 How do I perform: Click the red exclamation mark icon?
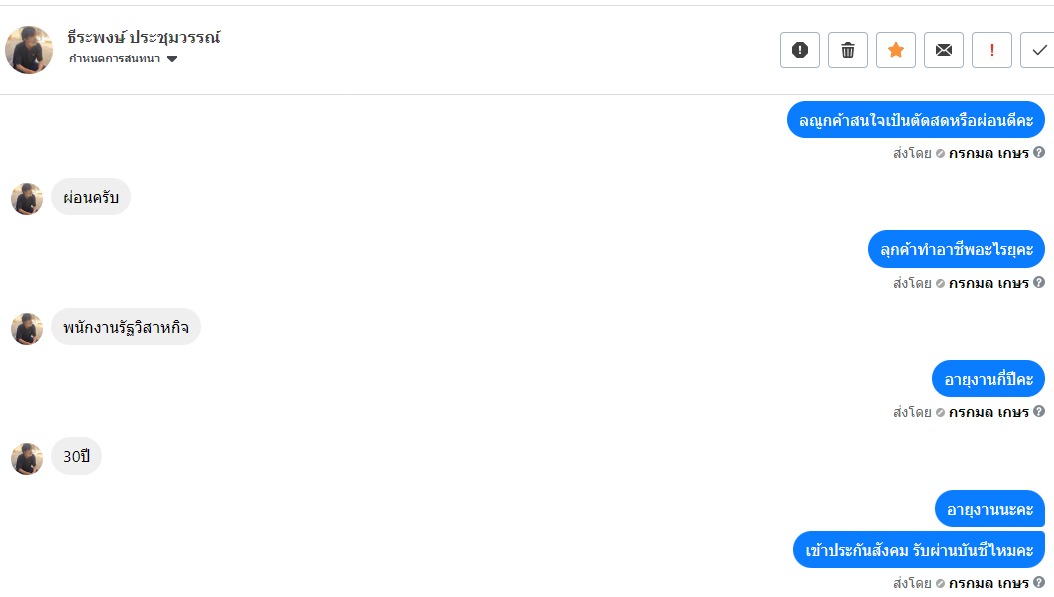[x=992, y=50]
